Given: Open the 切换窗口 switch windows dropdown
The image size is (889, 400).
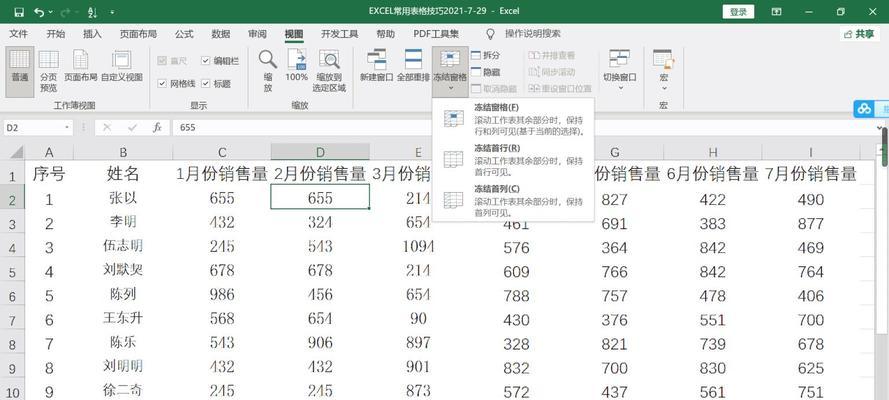Looking at the screenshot, I should tap(620, 70).
